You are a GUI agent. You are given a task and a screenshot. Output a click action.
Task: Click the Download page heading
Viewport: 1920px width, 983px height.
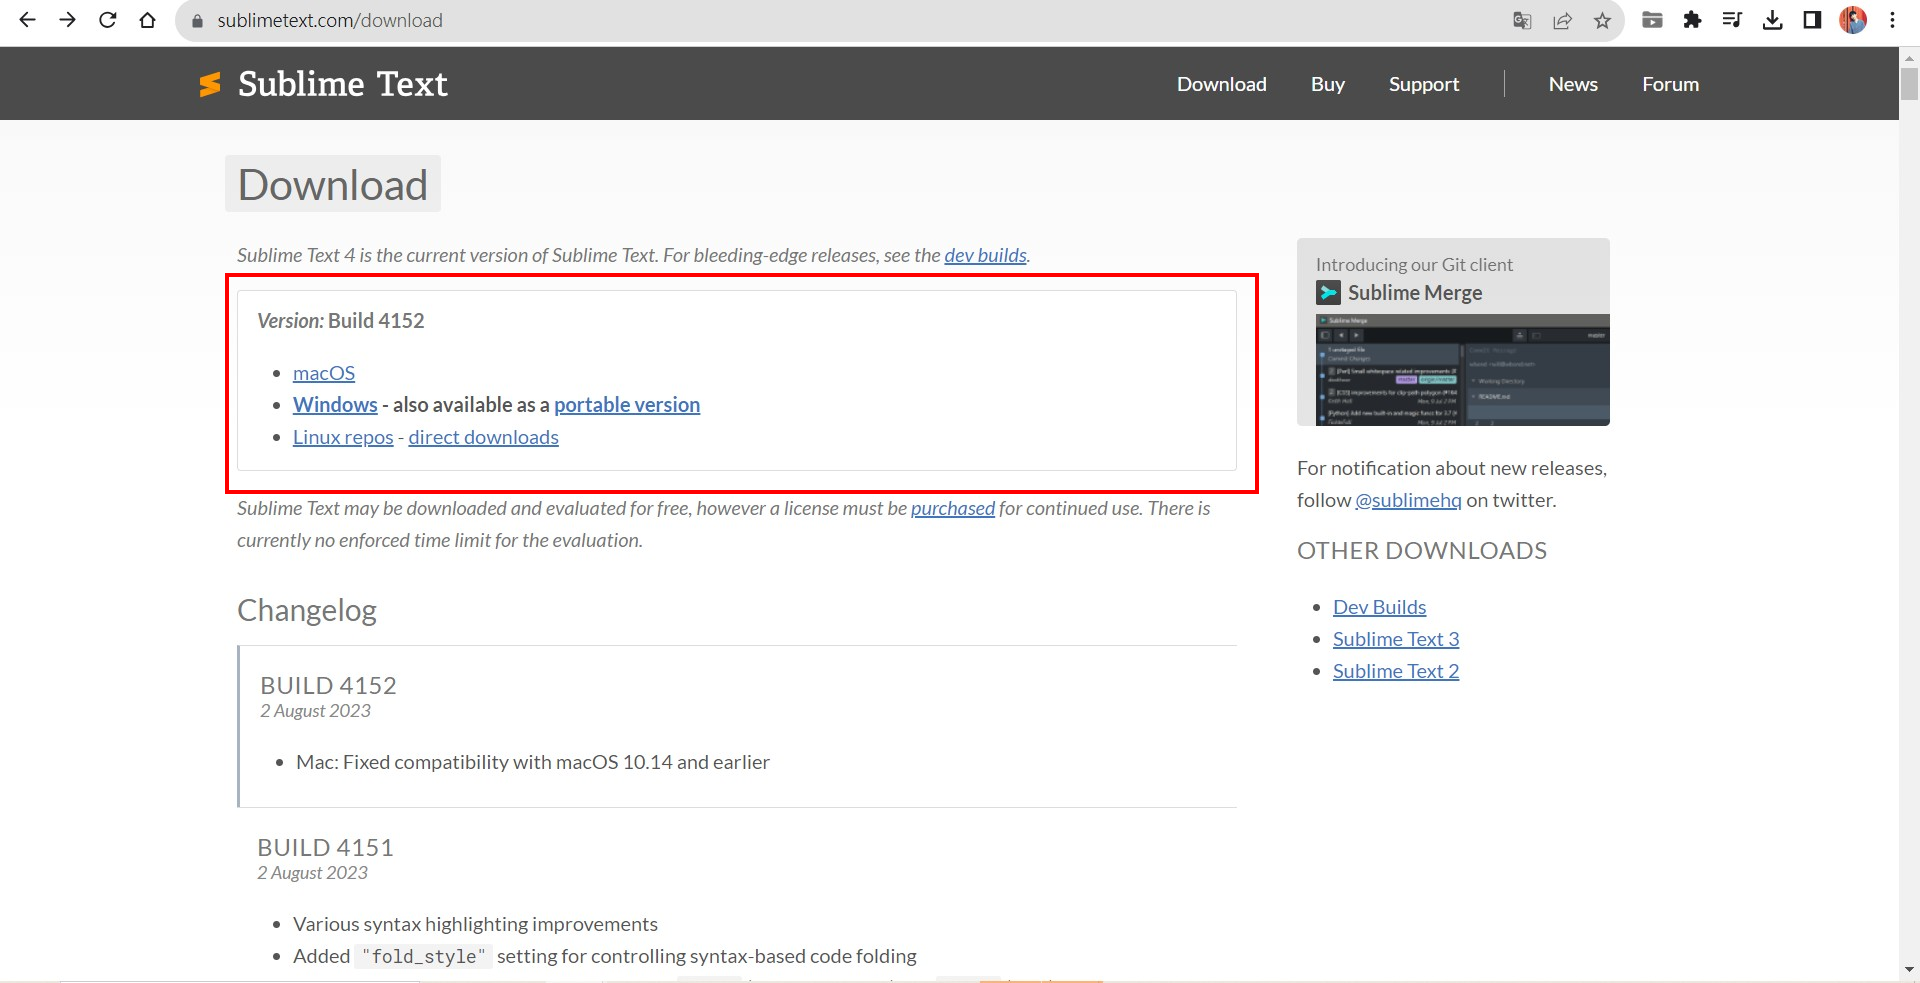(x=333, y=184)
